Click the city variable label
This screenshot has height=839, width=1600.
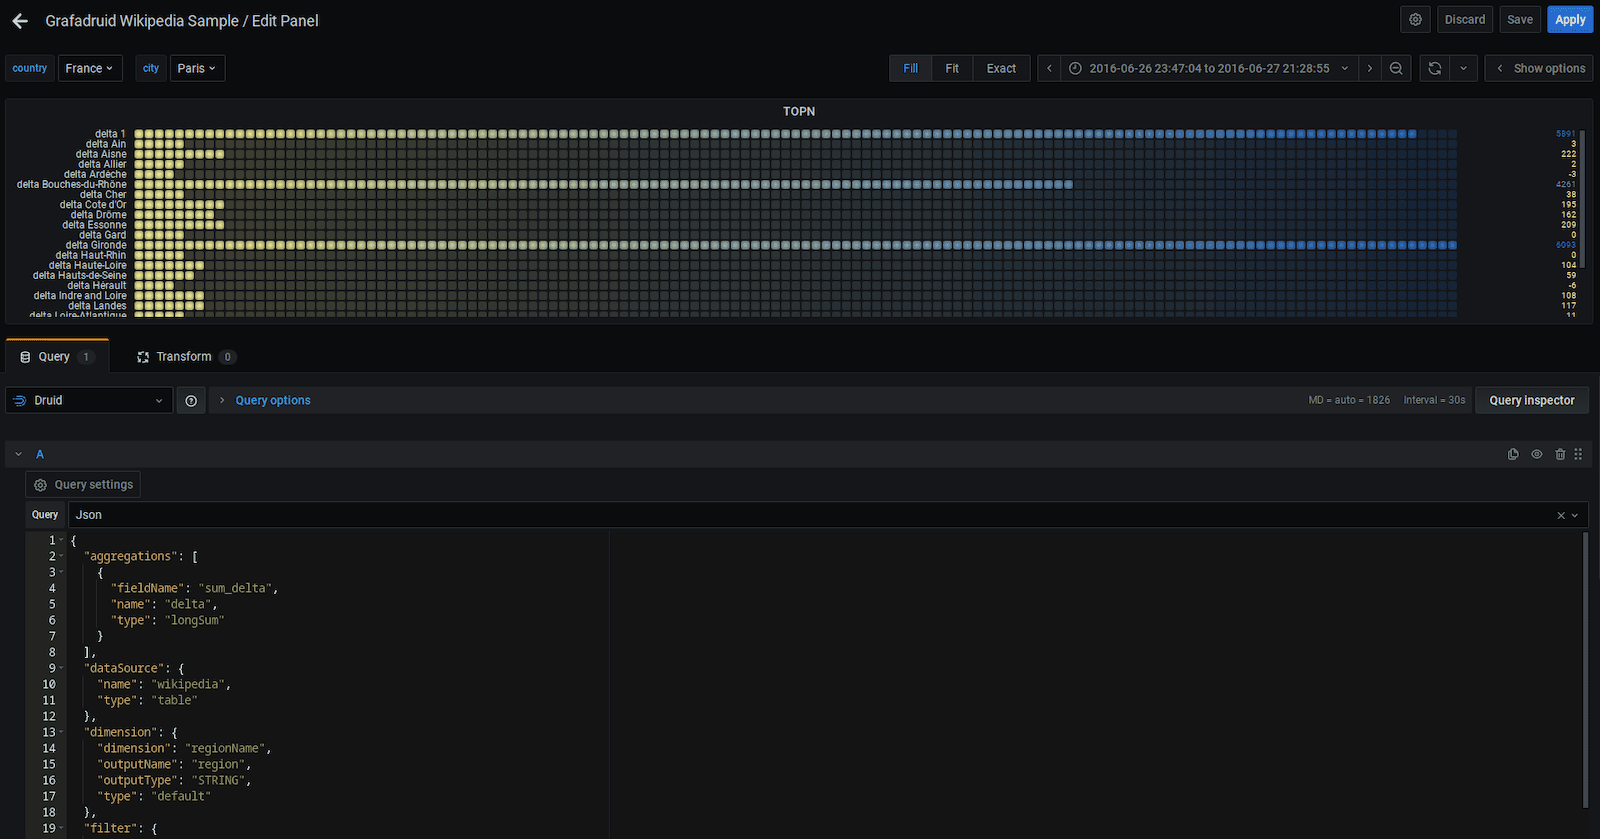click(x=151, y=68)
